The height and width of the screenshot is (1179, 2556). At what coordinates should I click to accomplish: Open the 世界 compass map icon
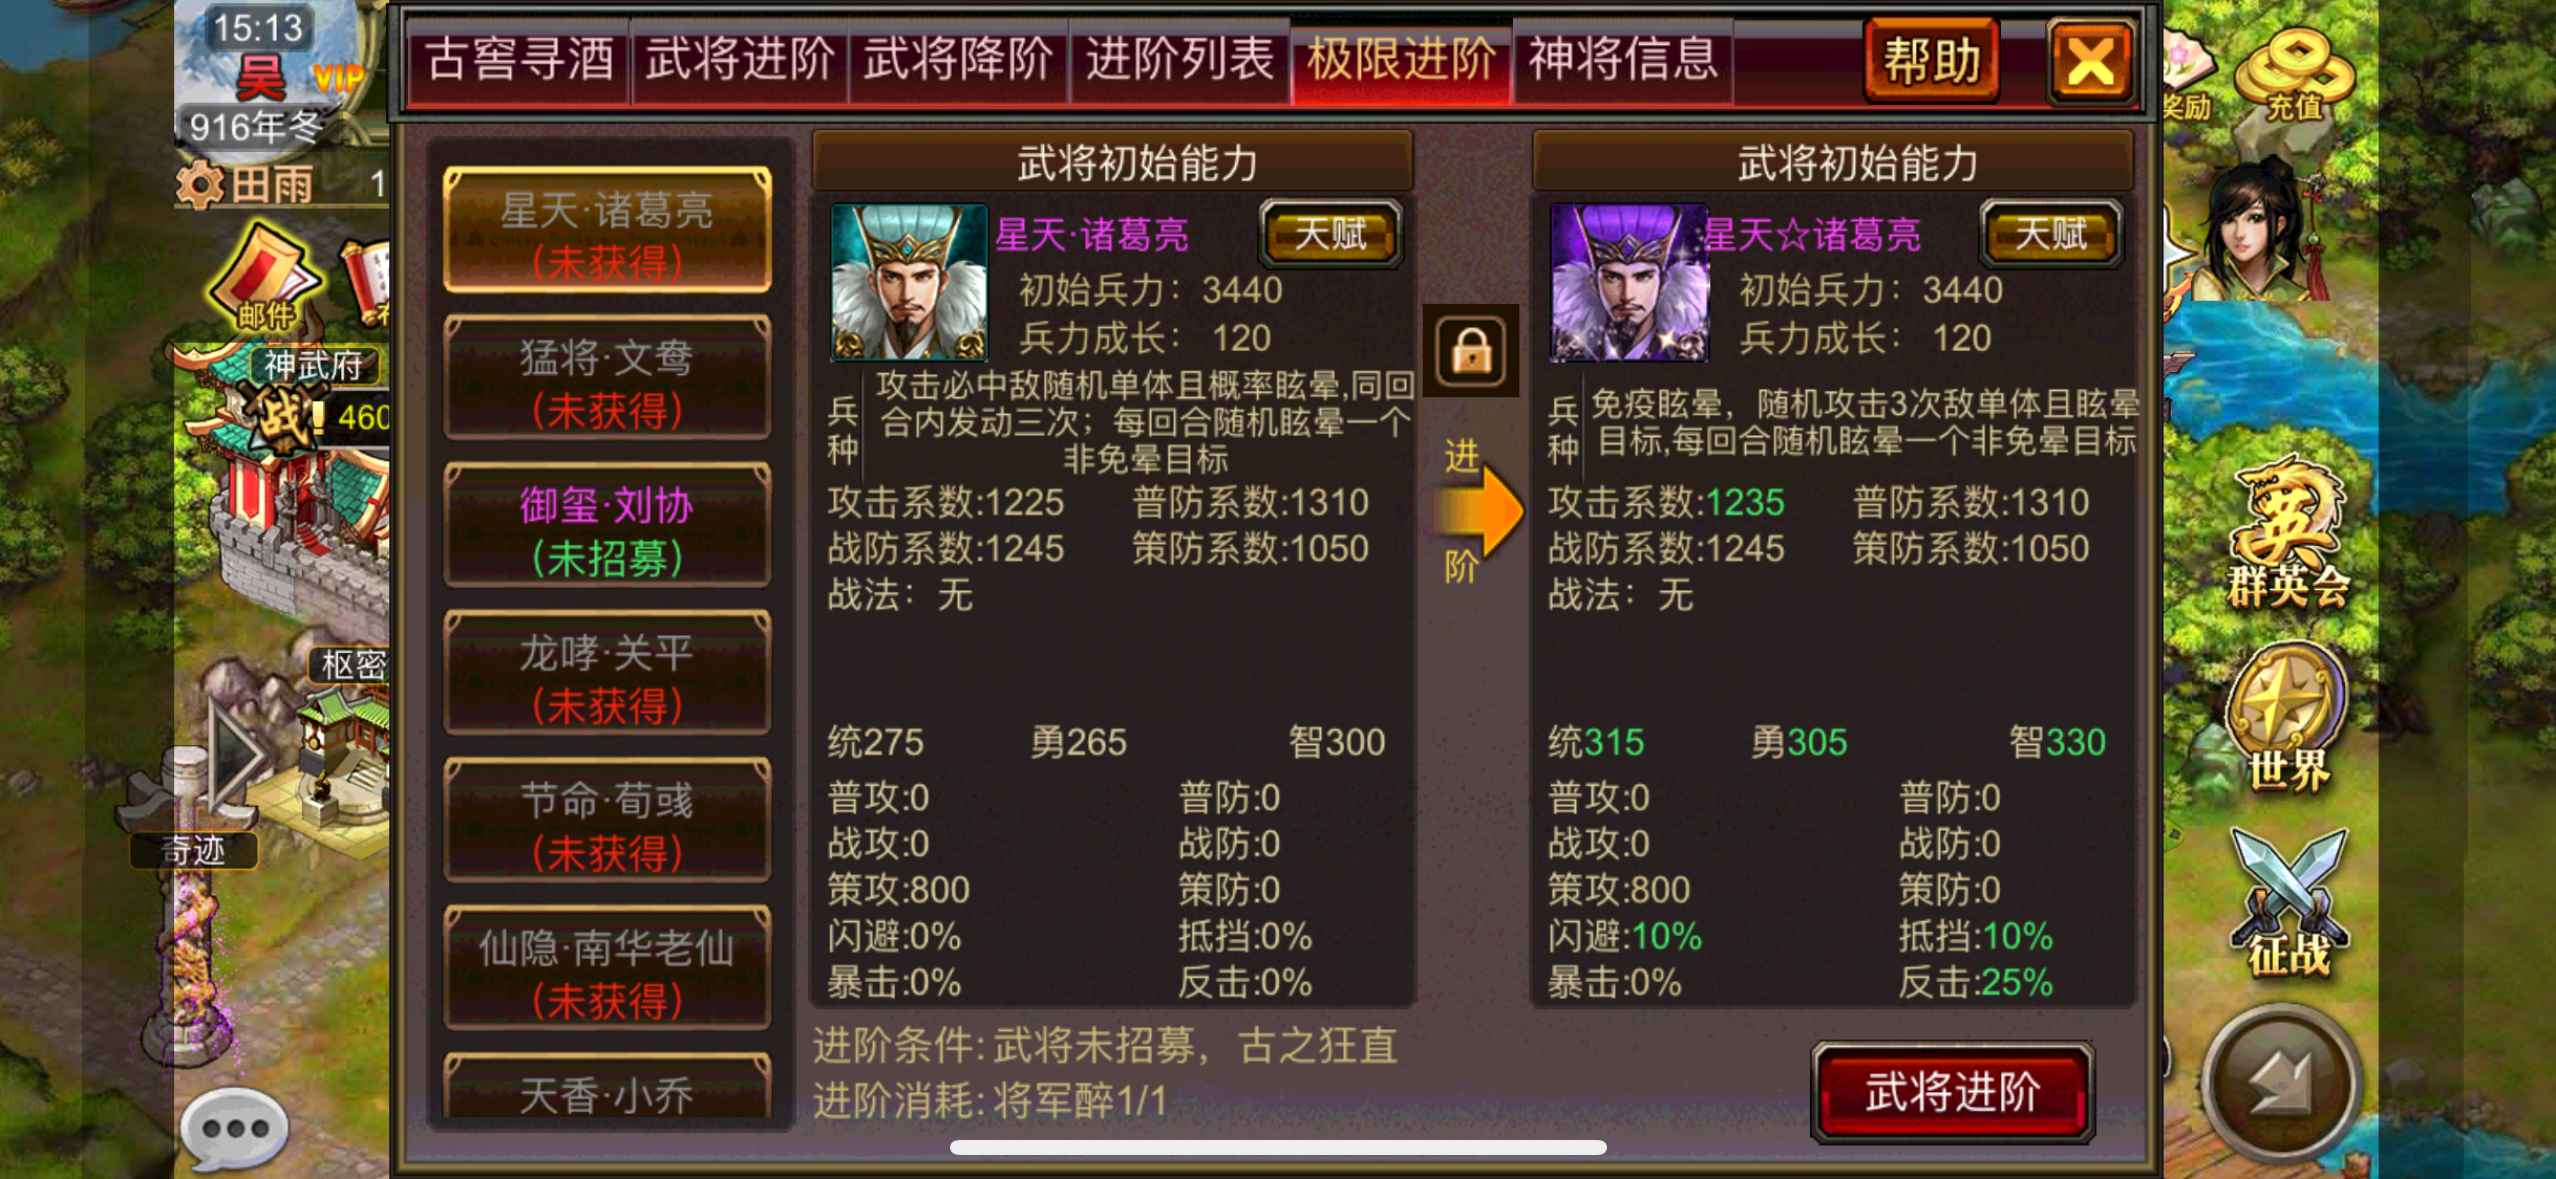pos(2288,716)
